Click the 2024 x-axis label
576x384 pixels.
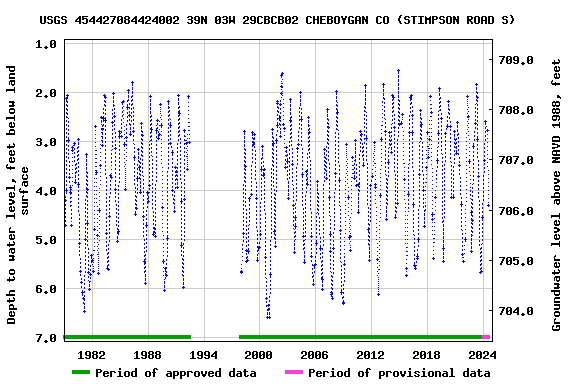pos(482,355)
